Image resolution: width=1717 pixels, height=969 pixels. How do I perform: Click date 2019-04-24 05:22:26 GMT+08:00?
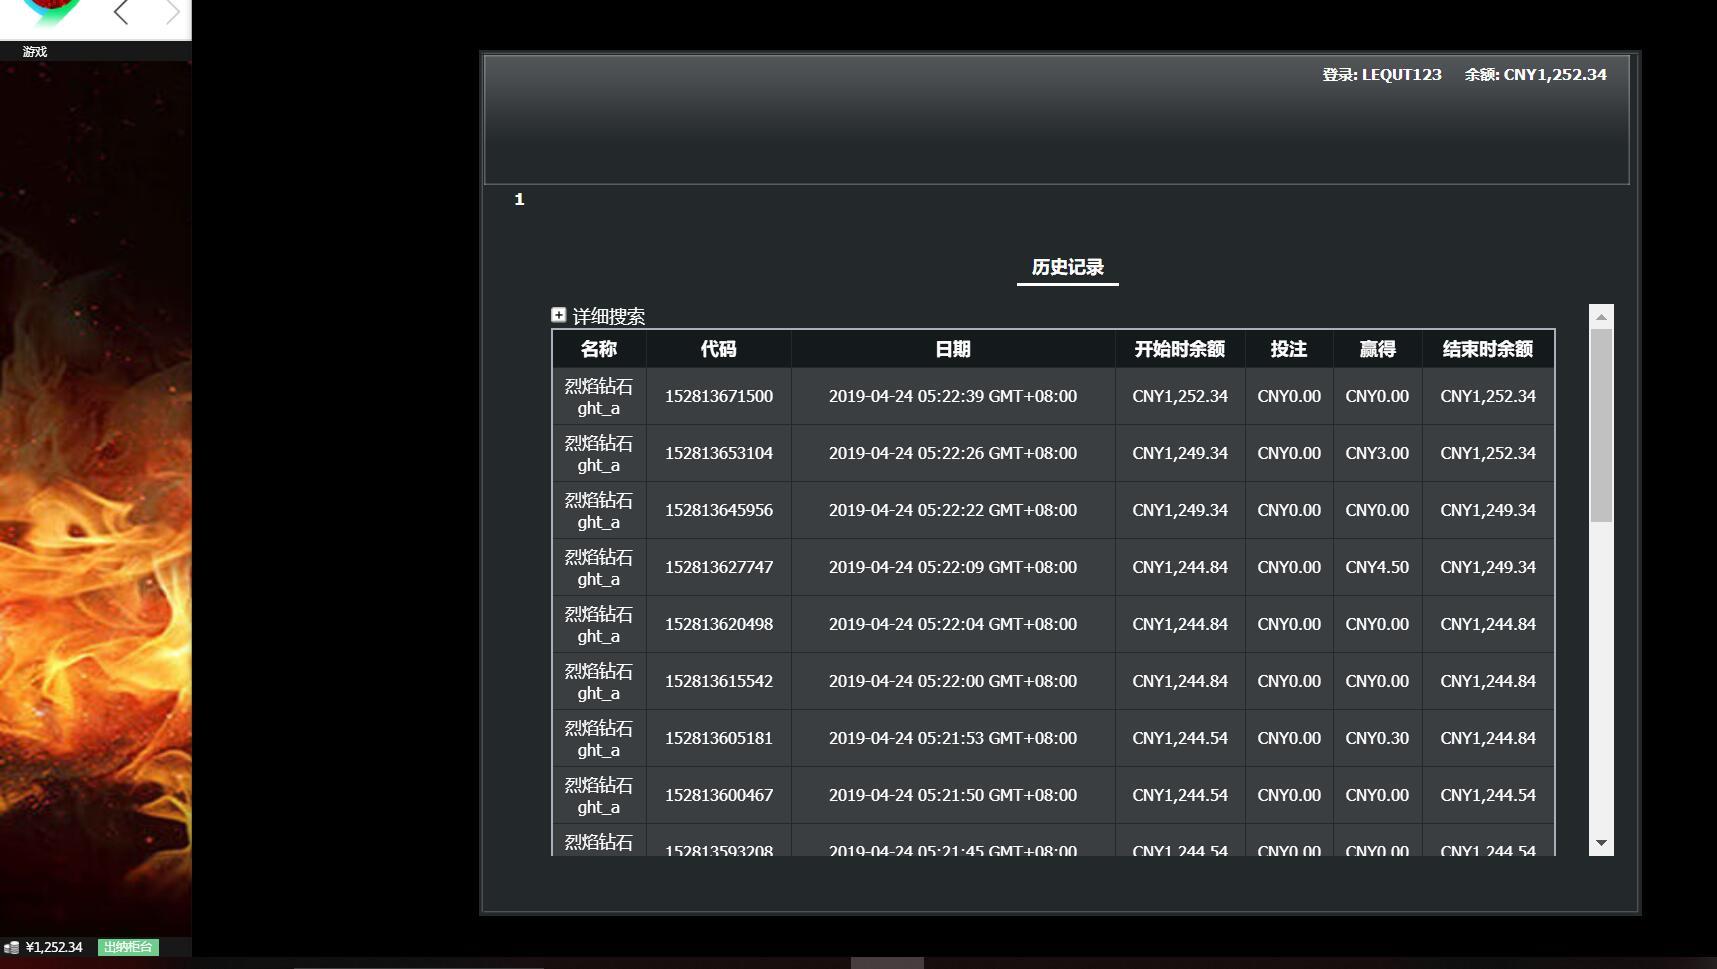[953, 453]
